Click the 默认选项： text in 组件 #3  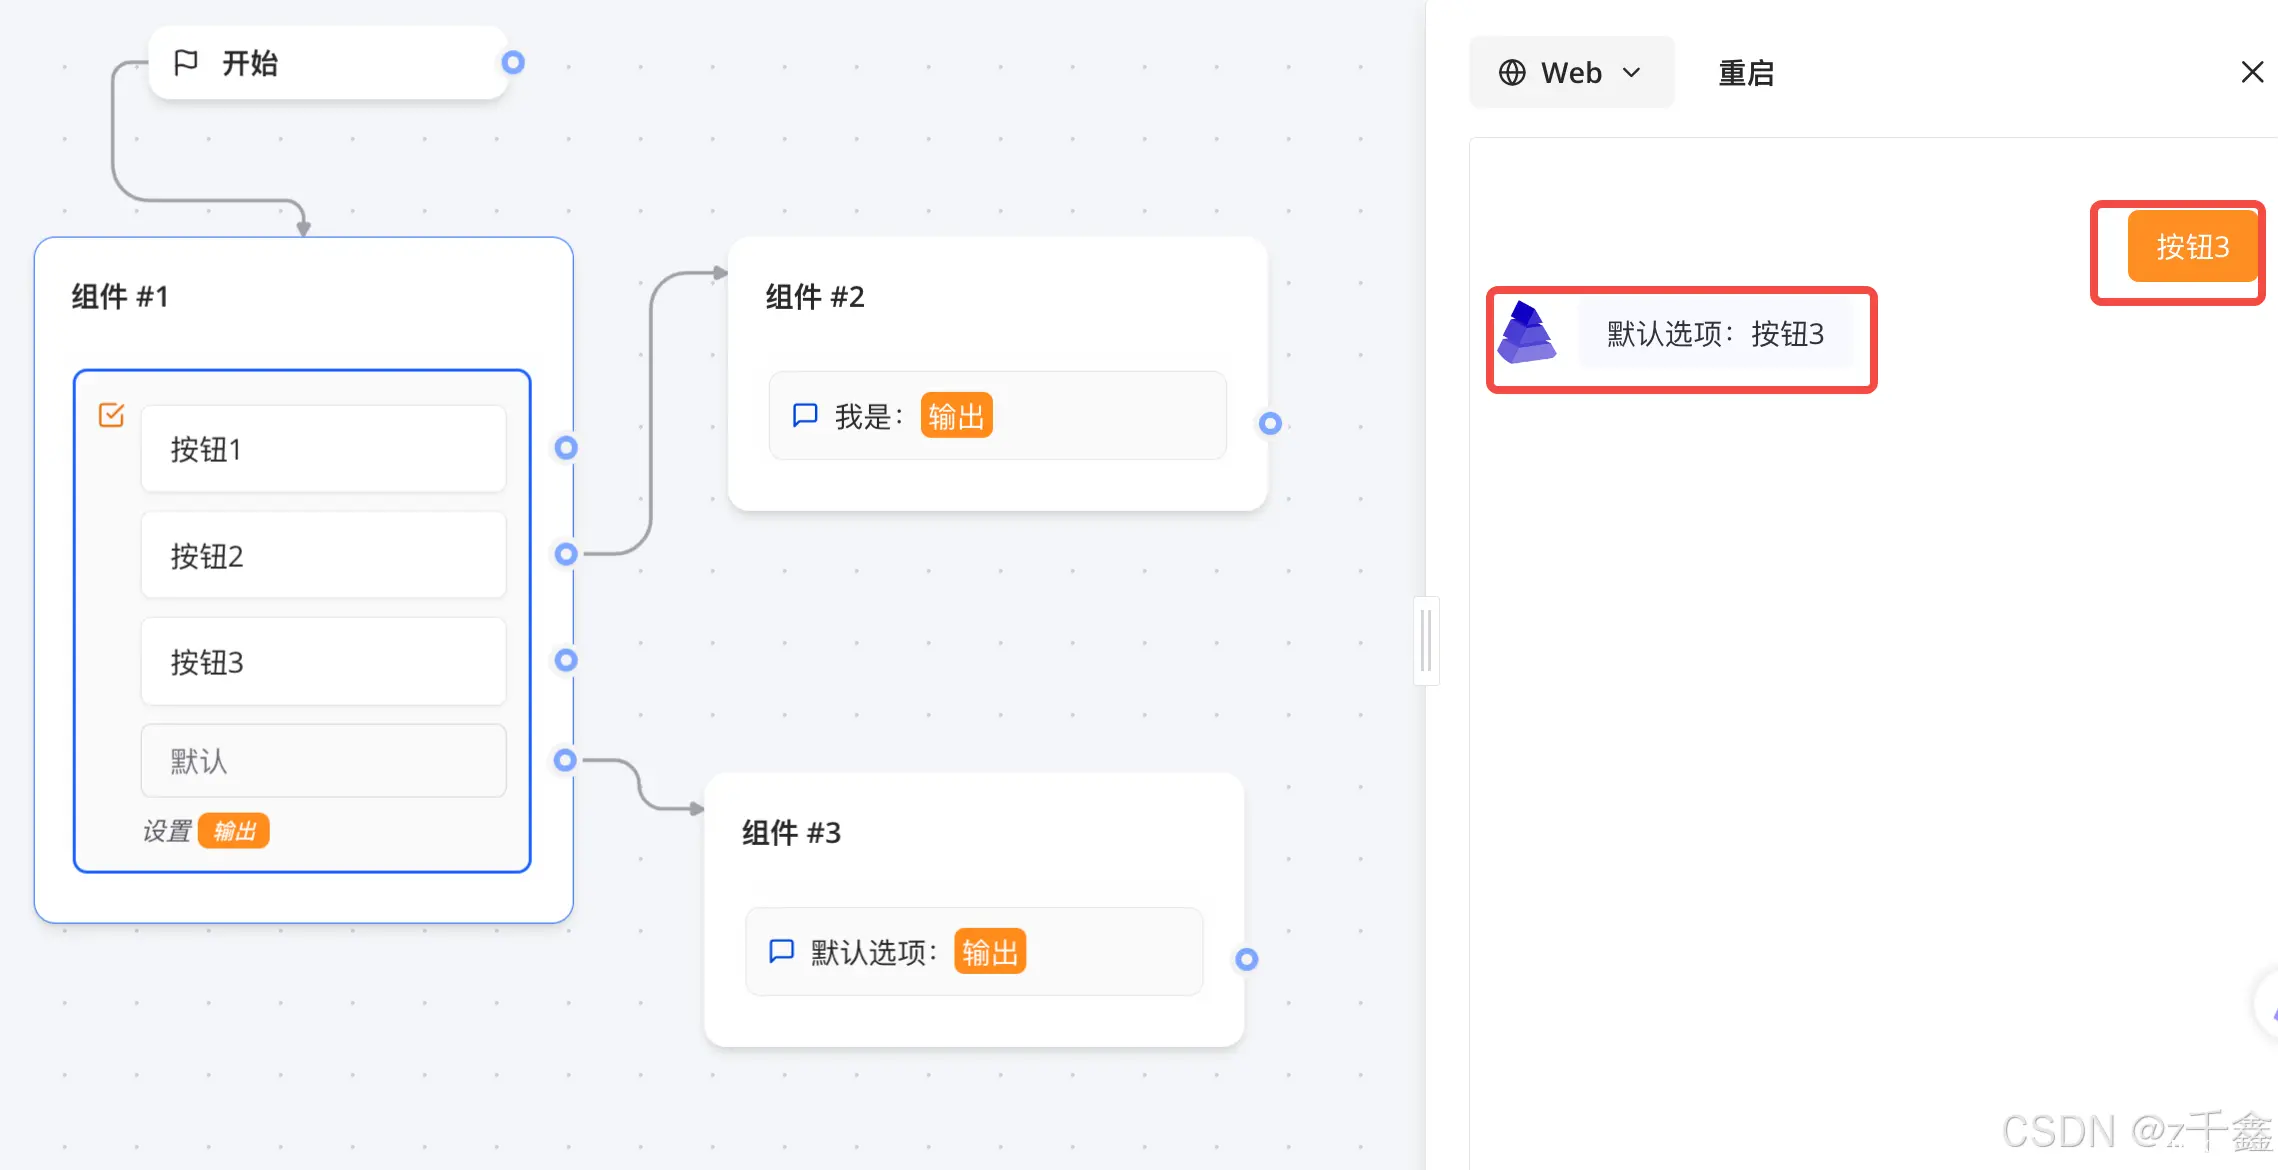[874, 952]
